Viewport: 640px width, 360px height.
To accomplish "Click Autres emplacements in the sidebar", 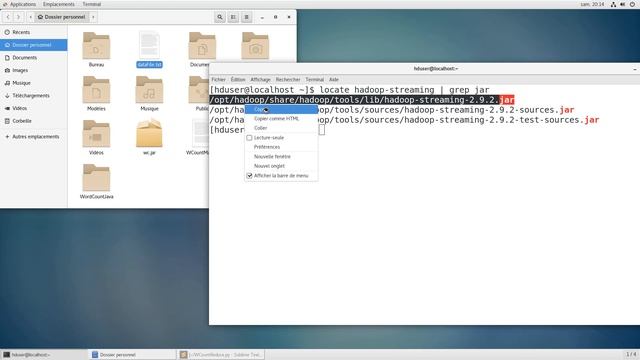I will [x=33, y=137].
